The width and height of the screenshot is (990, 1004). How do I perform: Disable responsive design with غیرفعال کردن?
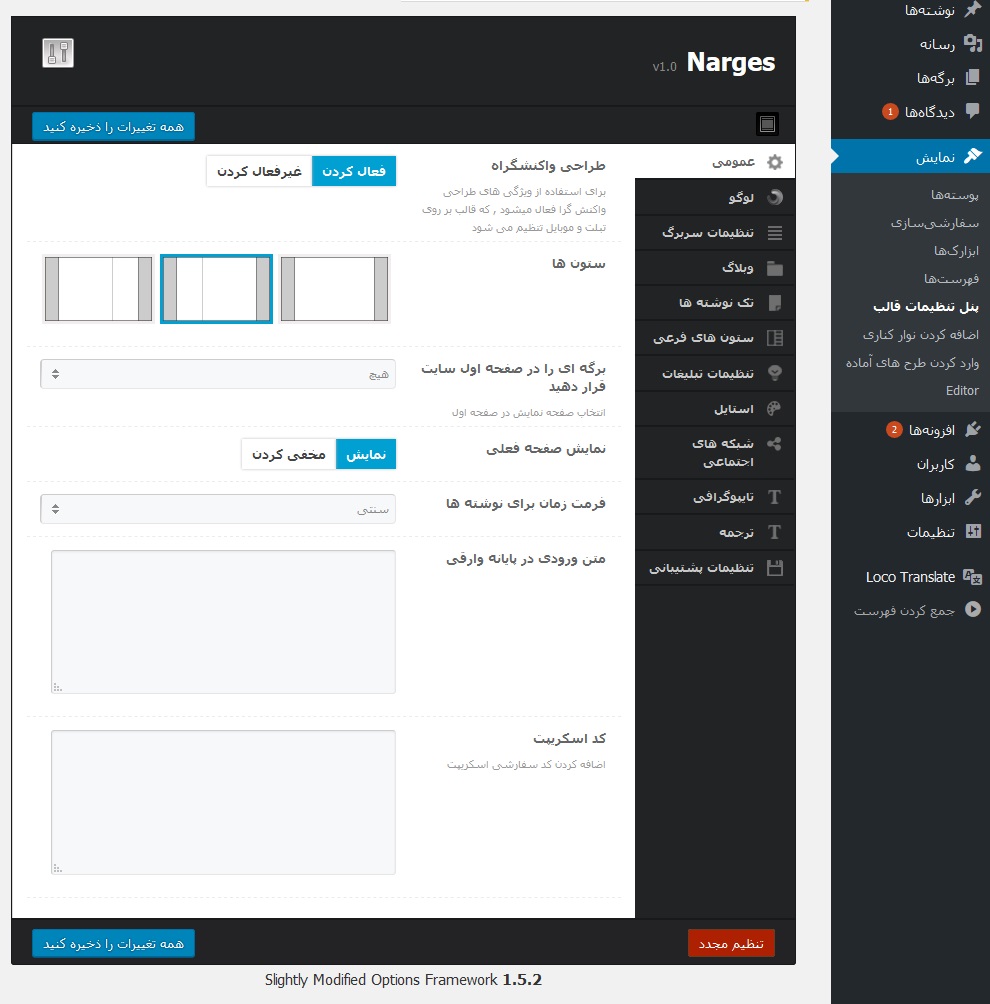point(259,171)
